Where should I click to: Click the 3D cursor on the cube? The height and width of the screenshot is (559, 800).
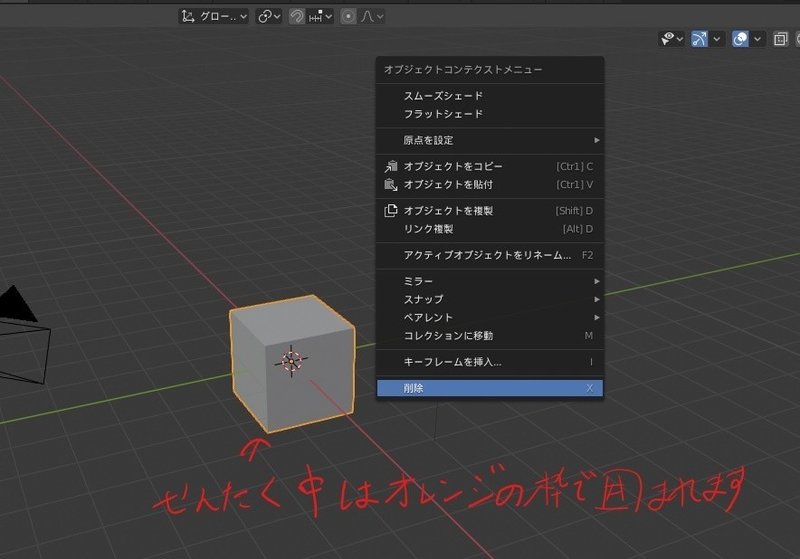291,361
